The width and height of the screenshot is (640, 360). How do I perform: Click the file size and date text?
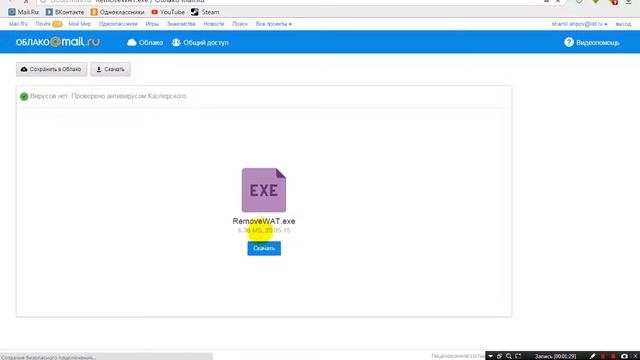tap(264, 231)
